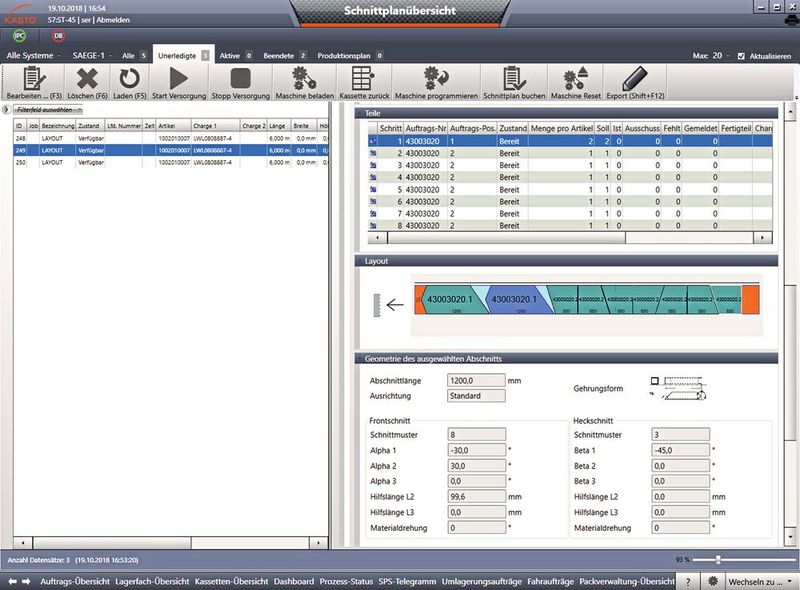Viewport: 800px width, 590px height.
Task: Click the Abmelden logout link
Action: [x=114, y=19]
